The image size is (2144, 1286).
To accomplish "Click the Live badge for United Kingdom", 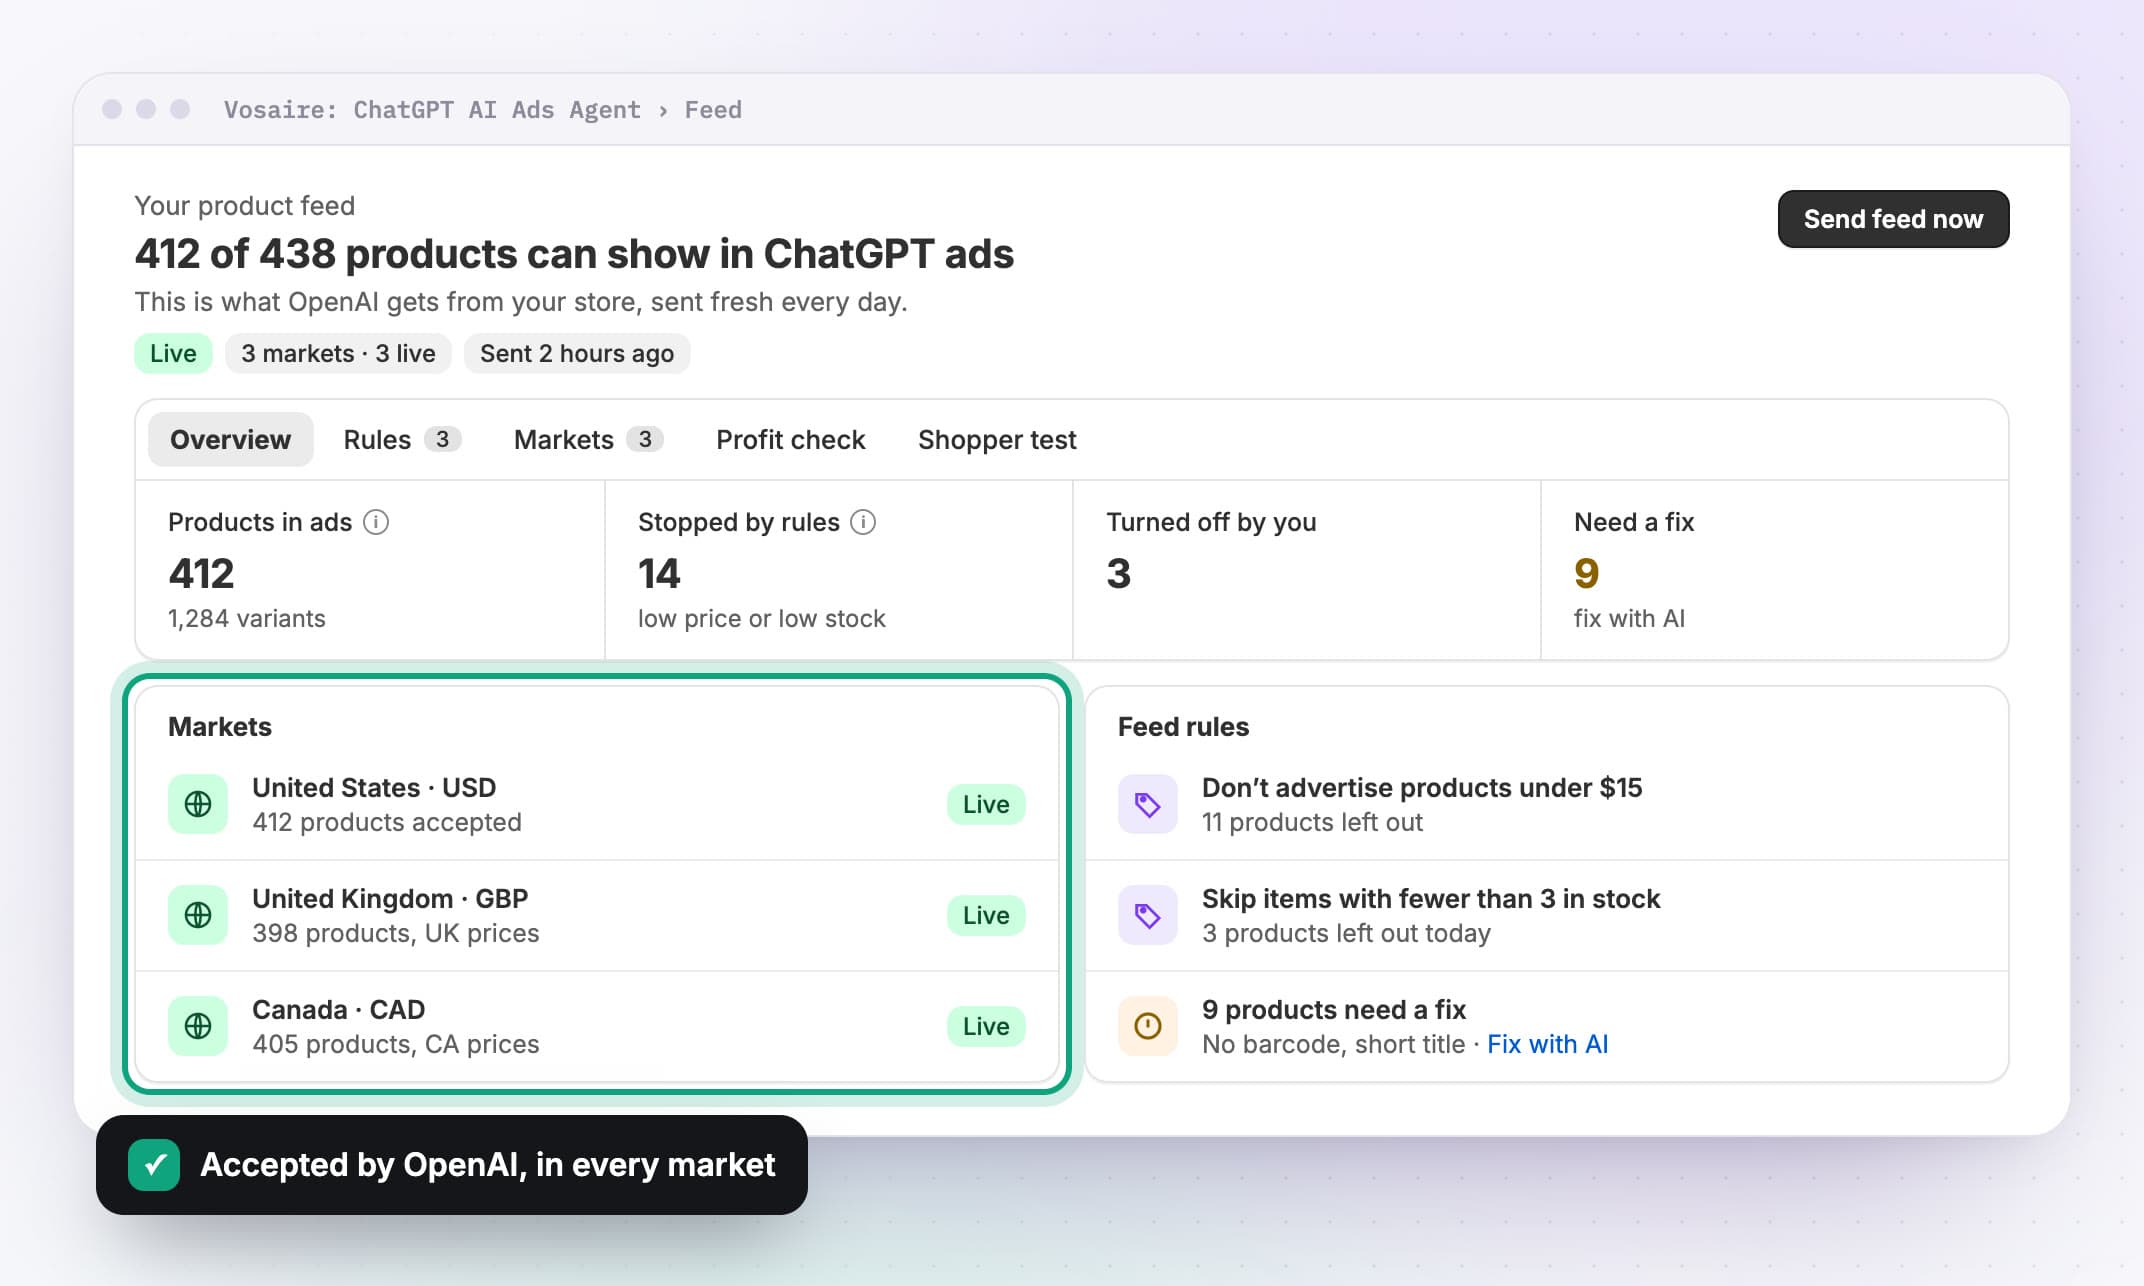I will pos(986,915).
